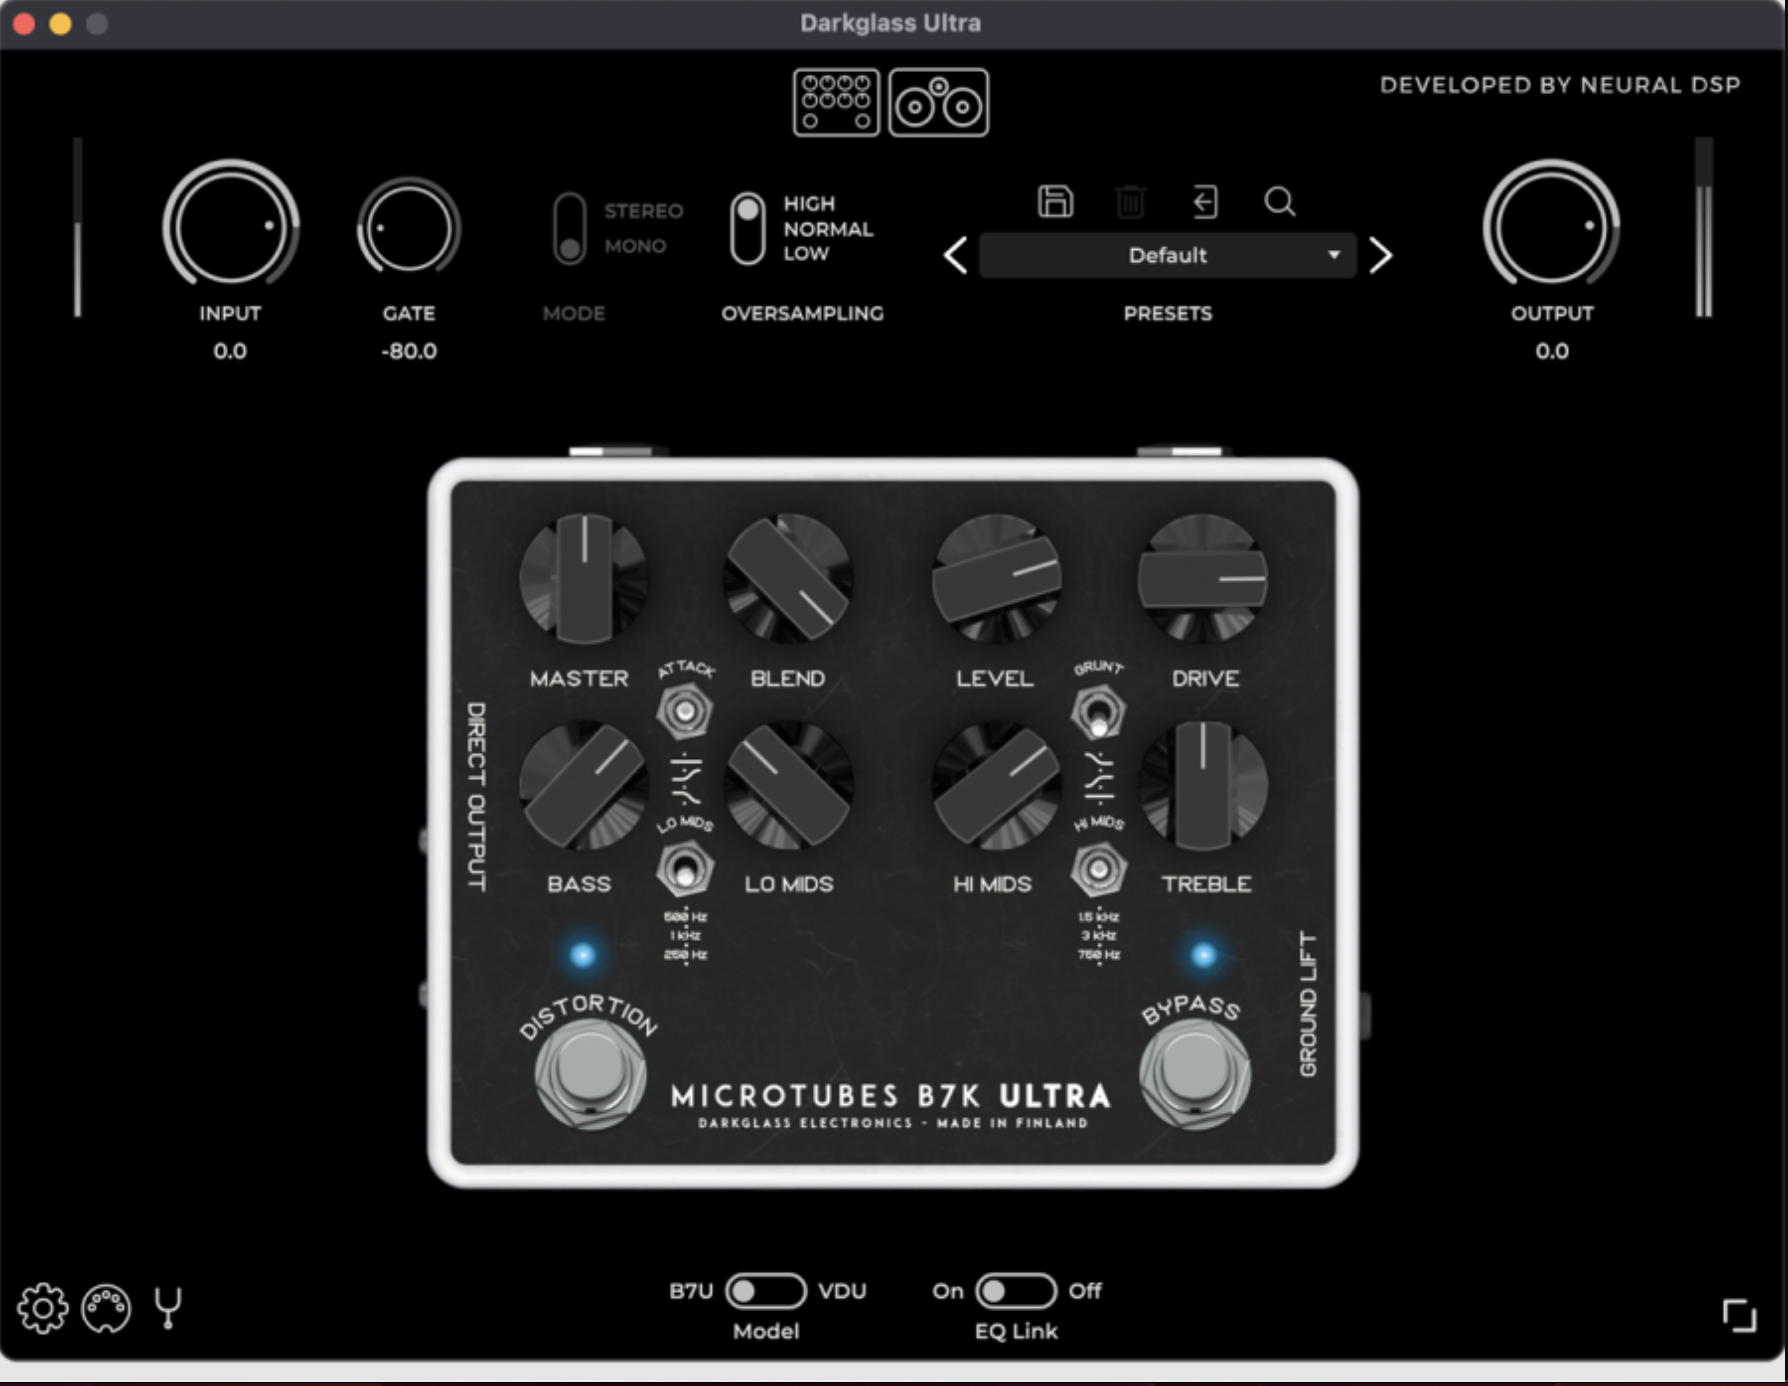1788x1386 pixels.
Task: Click the Bypass blue LED indicator
Action: [1203, 955]
